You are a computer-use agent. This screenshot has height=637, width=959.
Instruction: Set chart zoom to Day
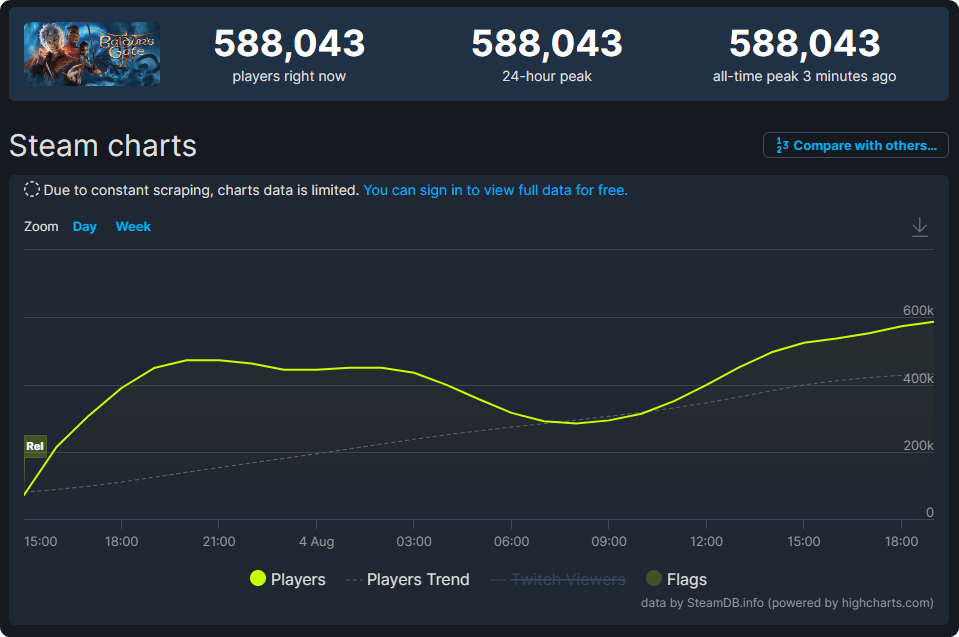pos(84,227)
